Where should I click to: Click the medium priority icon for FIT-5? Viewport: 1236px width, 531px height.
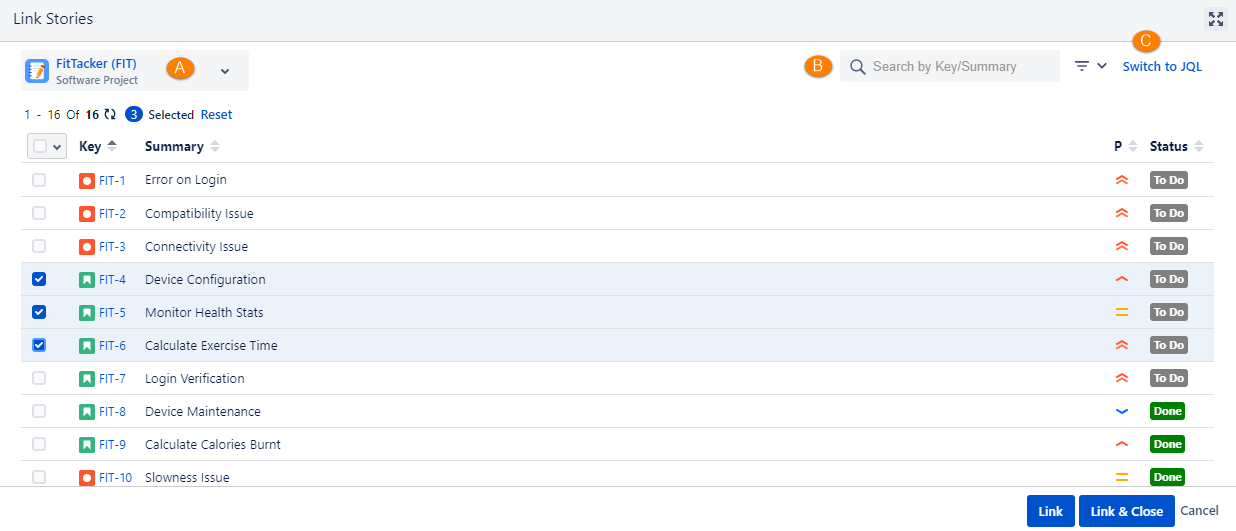coord(1121,312)
